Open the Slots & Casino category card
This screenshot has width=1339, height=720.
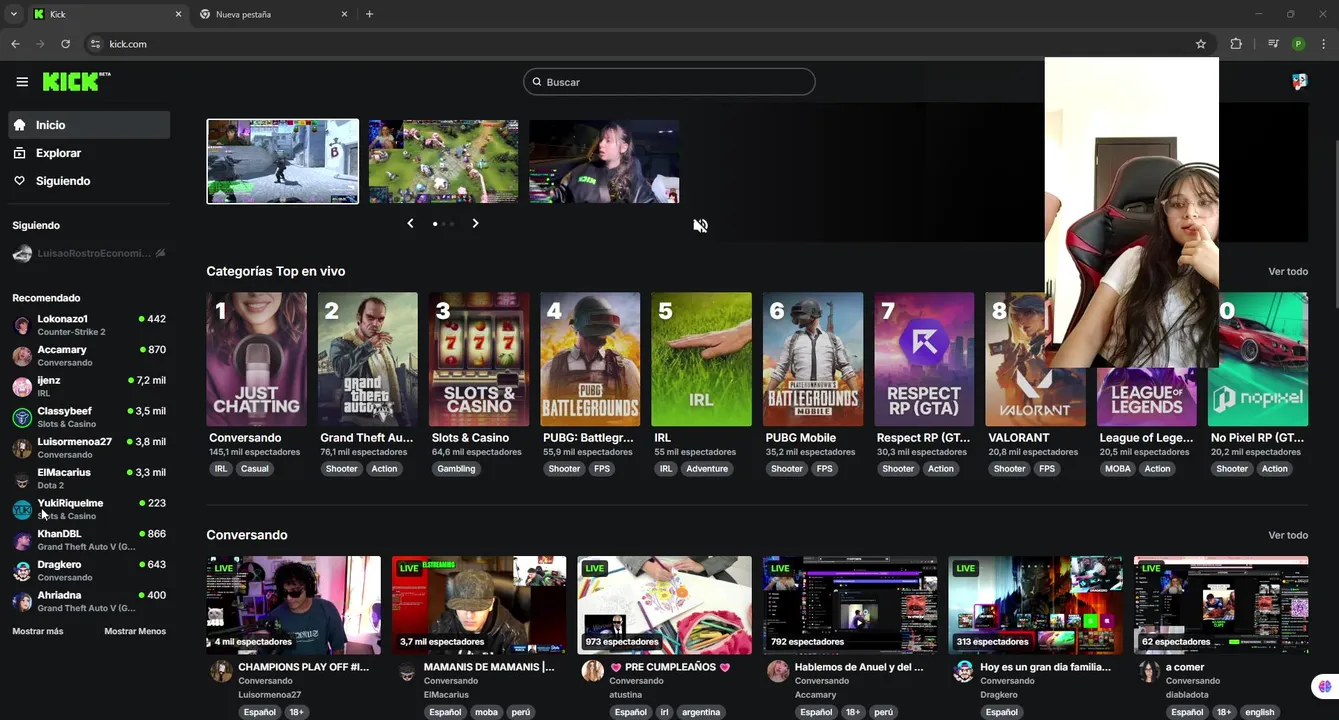point(479,359)
